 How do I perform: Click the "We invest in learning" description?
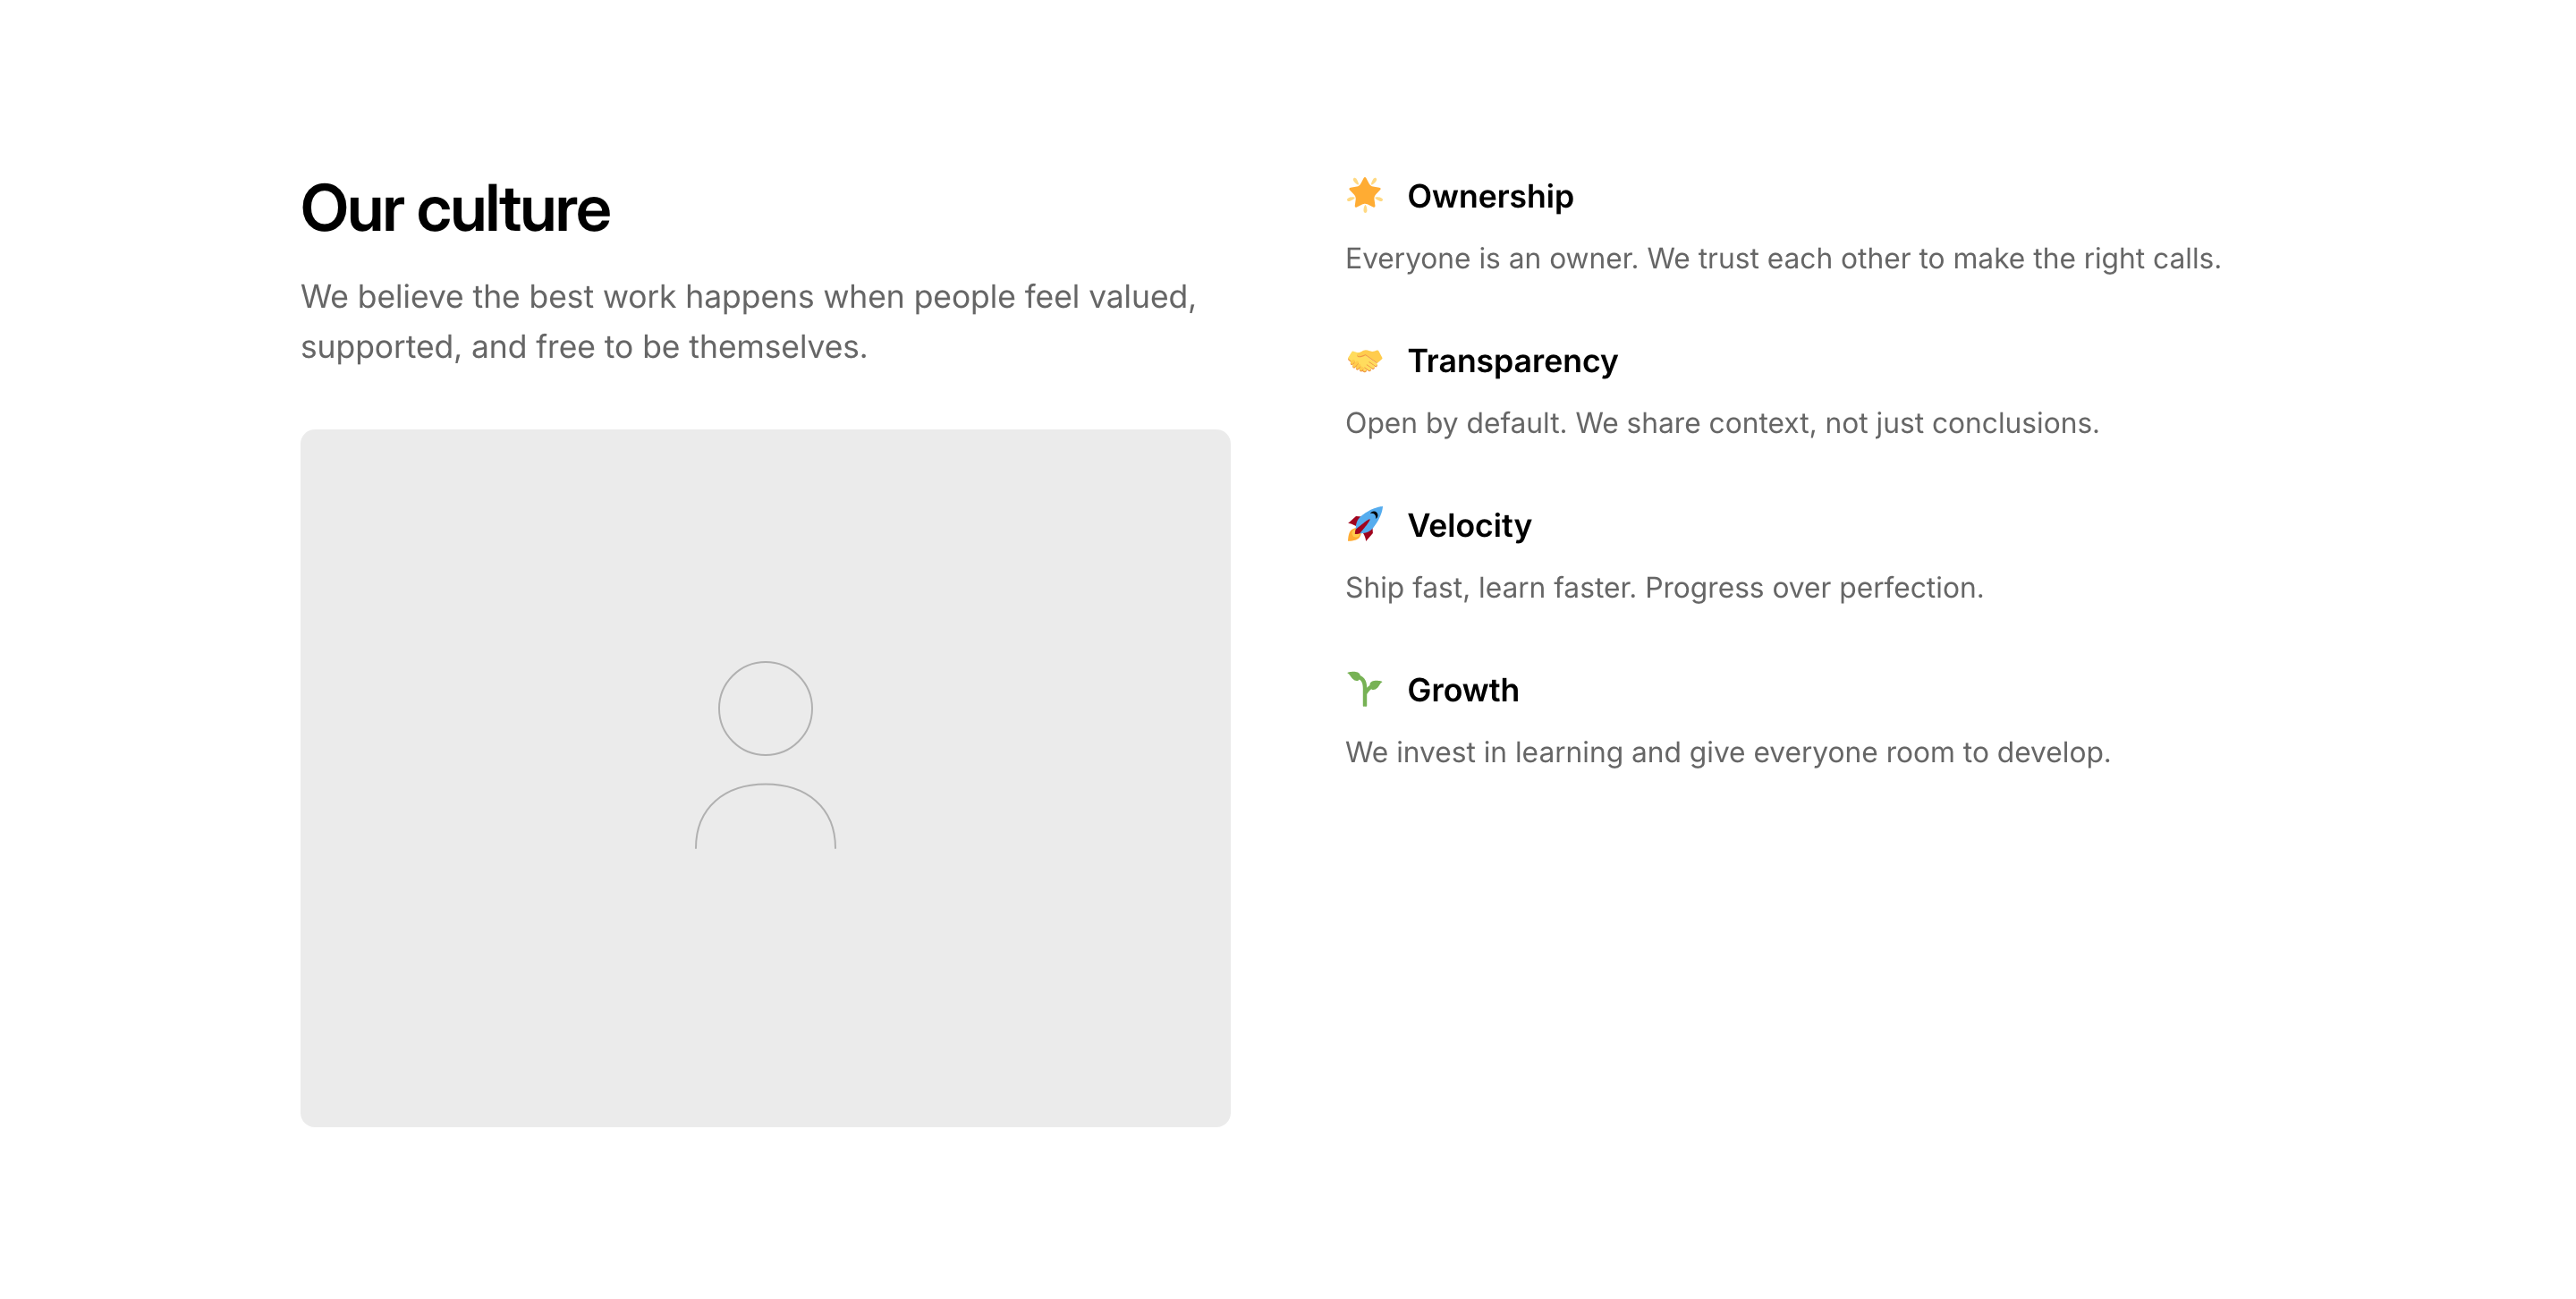pyautogui.click(x=1727, y=752)
